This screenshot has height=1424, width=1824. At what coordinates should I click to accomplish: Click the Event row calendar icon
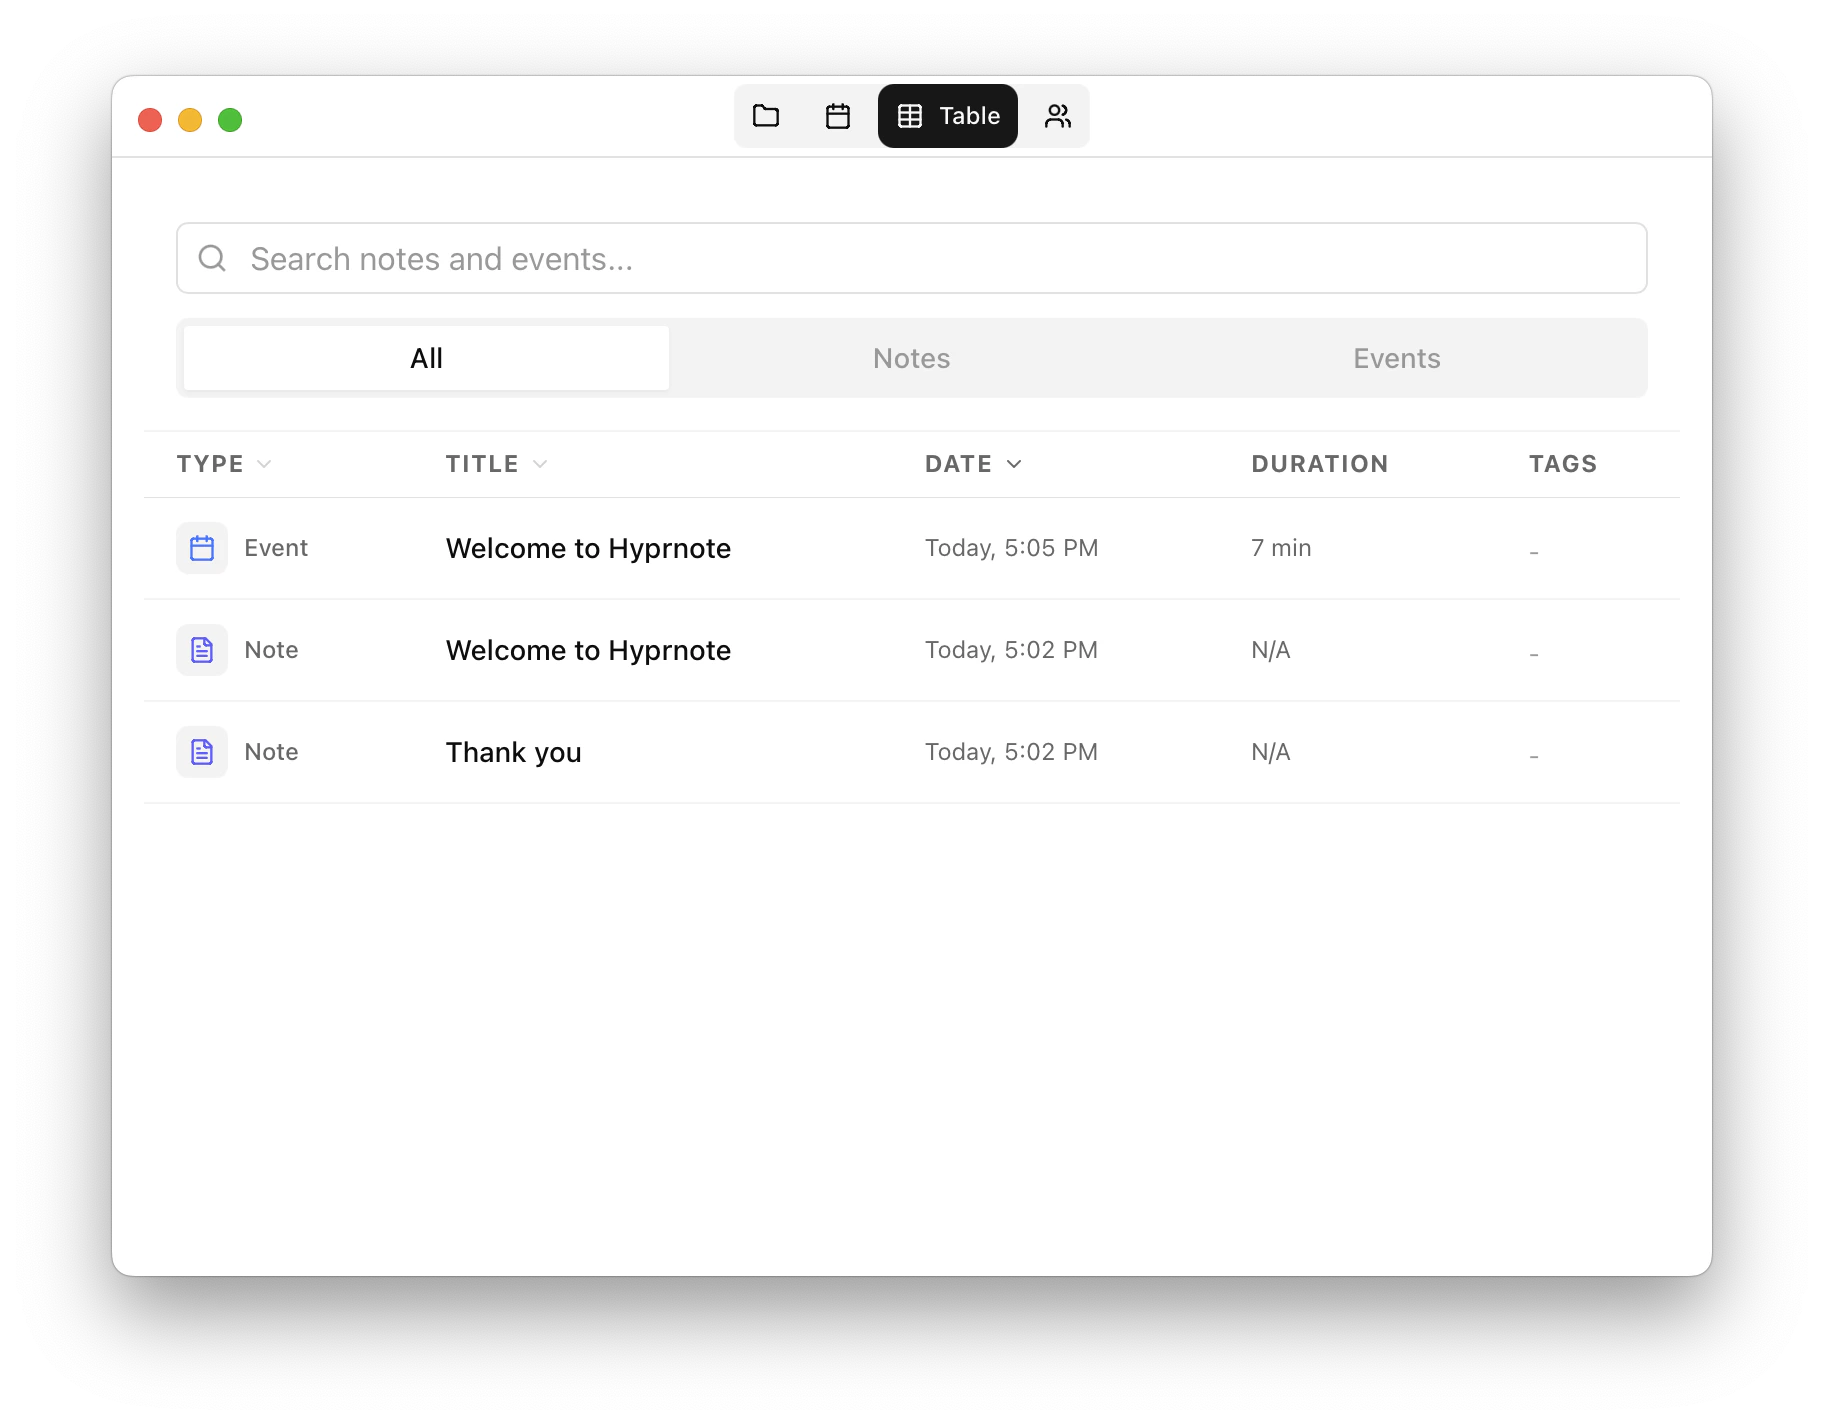[x=202, y=548]
